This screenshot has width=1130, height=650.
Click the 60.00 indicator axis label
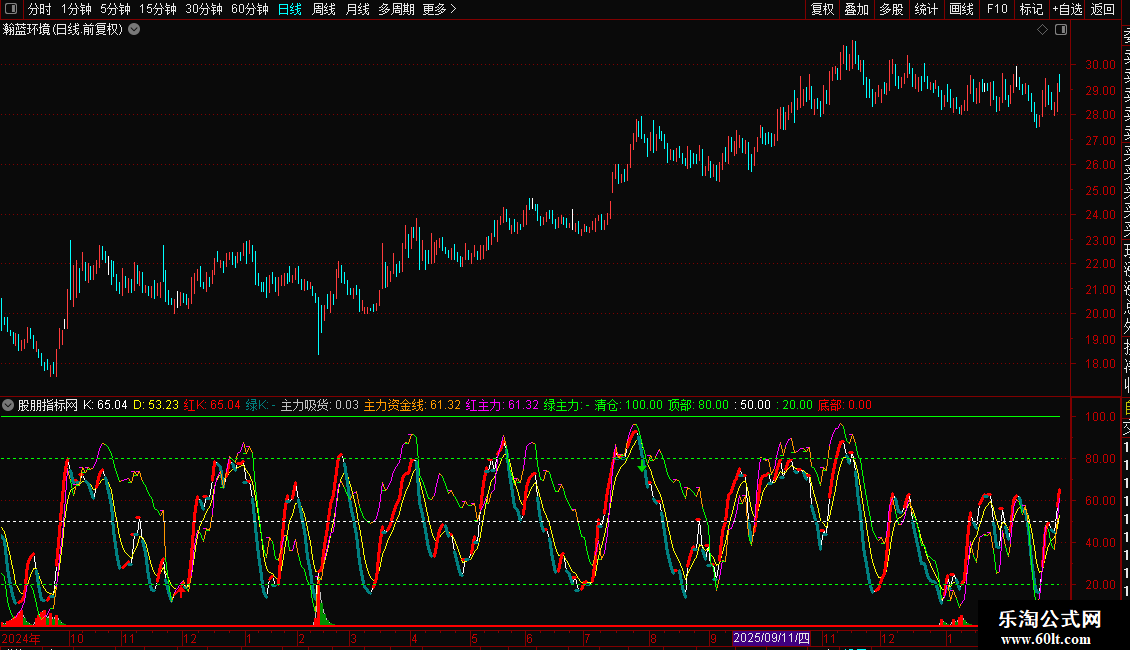[1100, 500]
